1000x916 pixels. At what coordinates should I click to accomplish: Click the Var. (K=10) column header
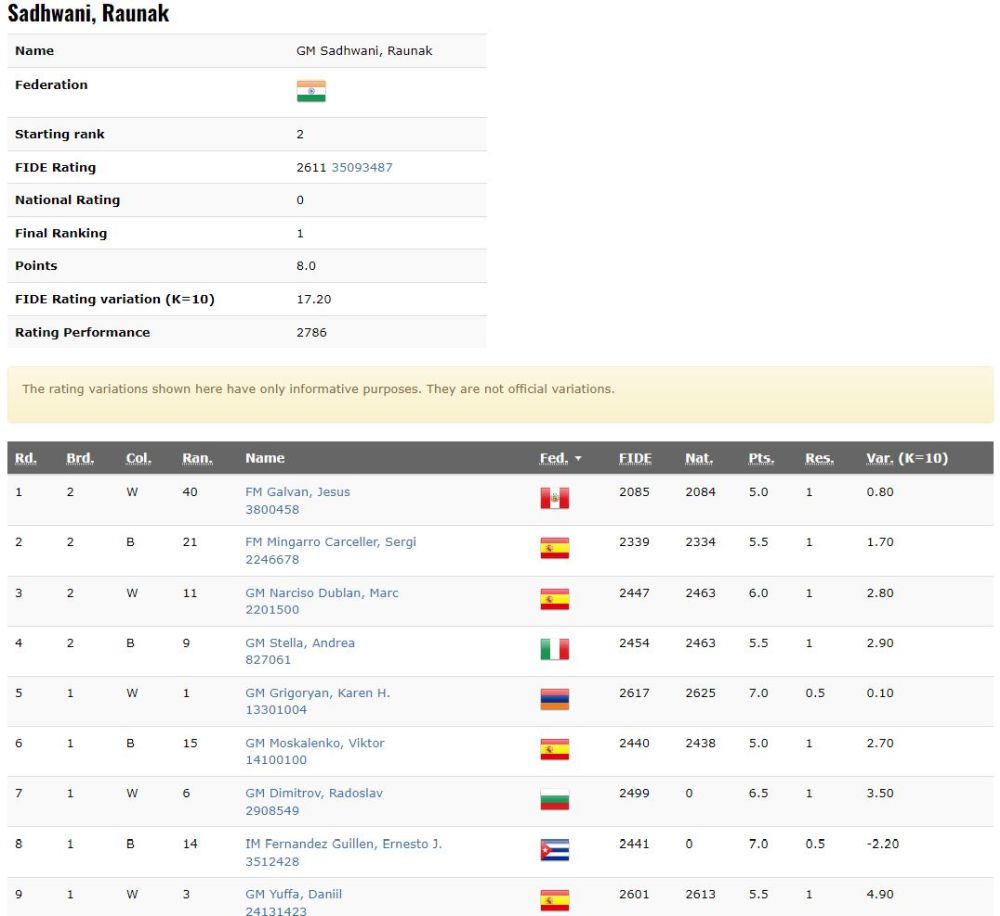[906, 458]
